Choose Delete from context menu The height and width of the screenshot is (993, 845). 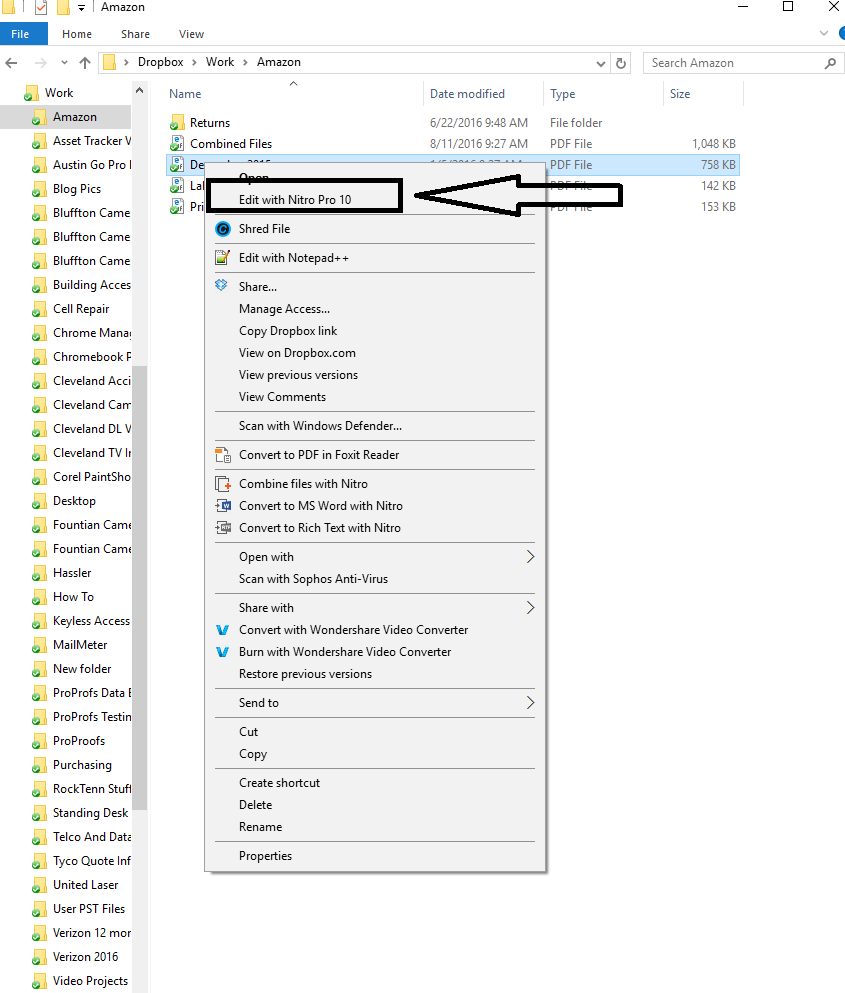click(255, 805)
